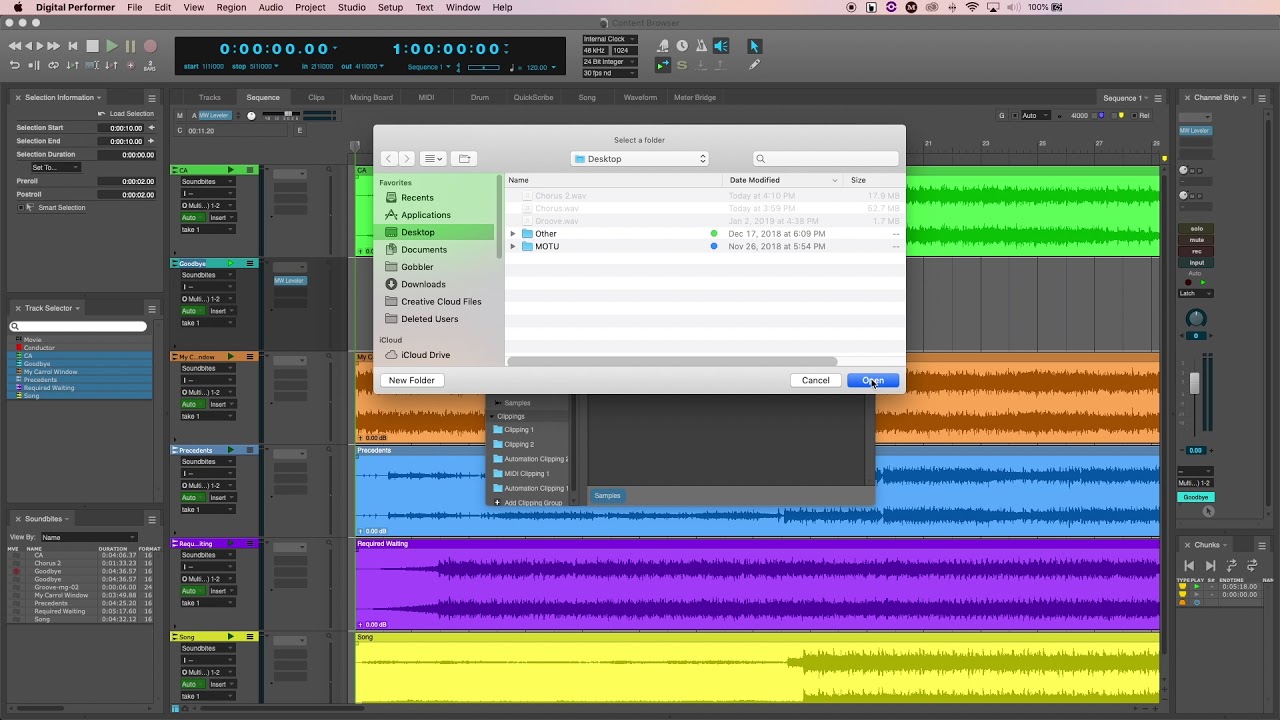The width and height of the screenshot is (1280, 720).
Task: Click the wait/countoff clock icon
Action: pyautogui.click(x=682, y=46)
